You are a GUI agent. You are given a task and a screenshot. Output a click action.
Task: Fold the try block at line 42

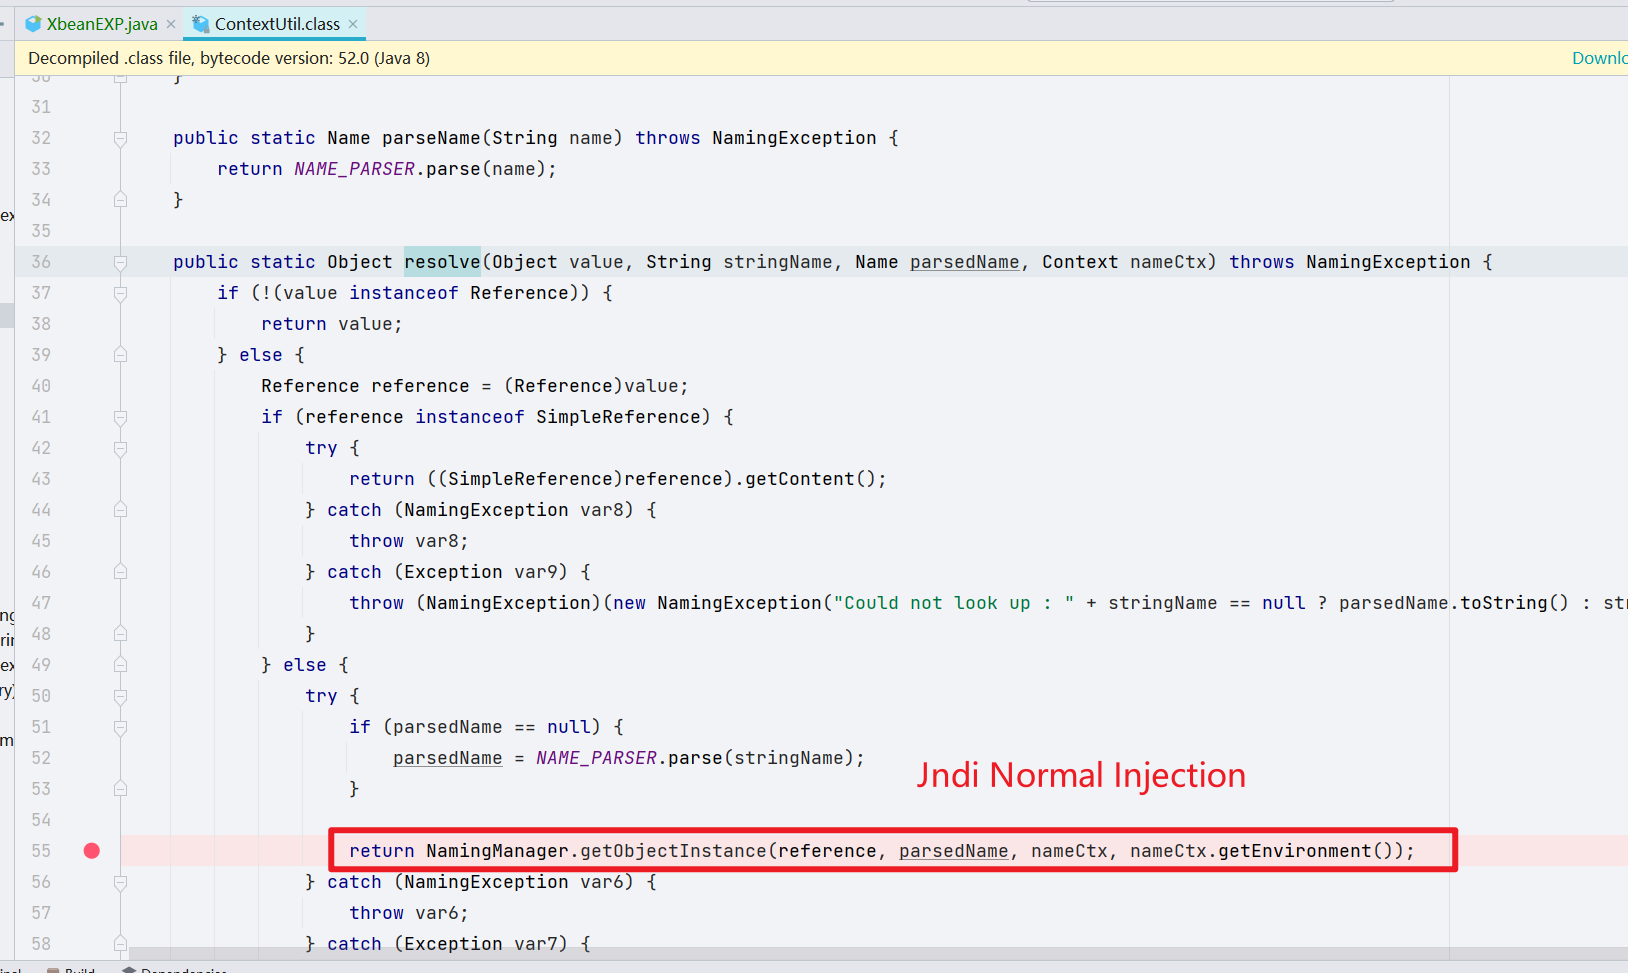(120, 448)
